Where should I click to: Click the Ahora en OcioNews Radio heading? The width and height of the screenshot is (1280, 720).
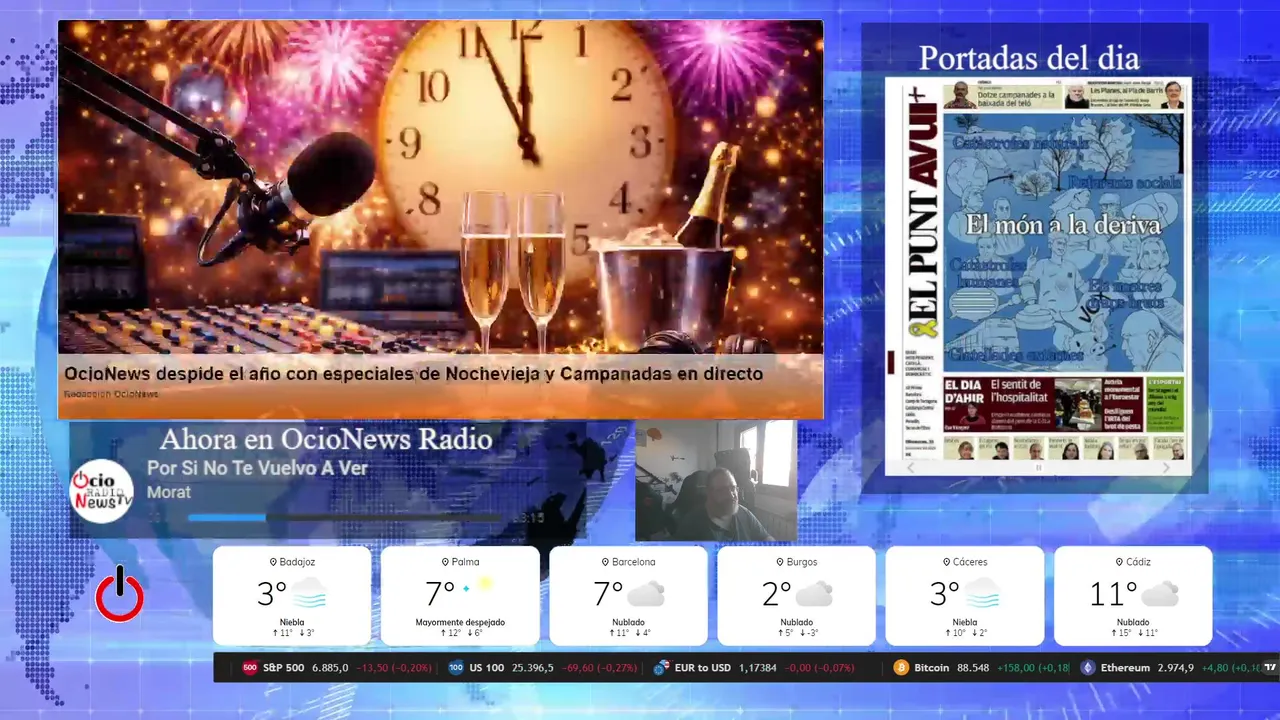coord(326,439)
